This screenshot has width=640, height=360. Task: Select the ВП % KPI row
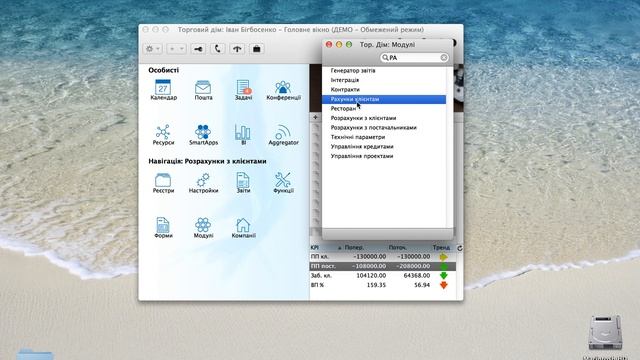[x=383, y=285]
